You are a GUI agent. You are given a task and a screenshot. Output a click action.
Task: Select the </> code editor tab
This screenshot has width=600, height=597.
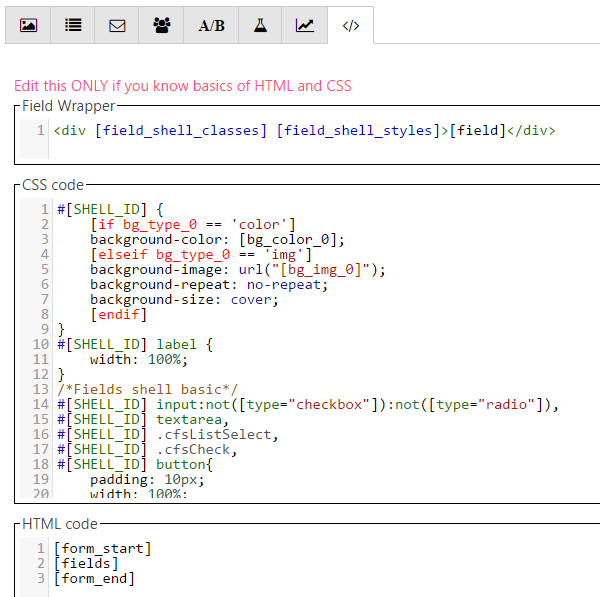click(x=351, y=25)
